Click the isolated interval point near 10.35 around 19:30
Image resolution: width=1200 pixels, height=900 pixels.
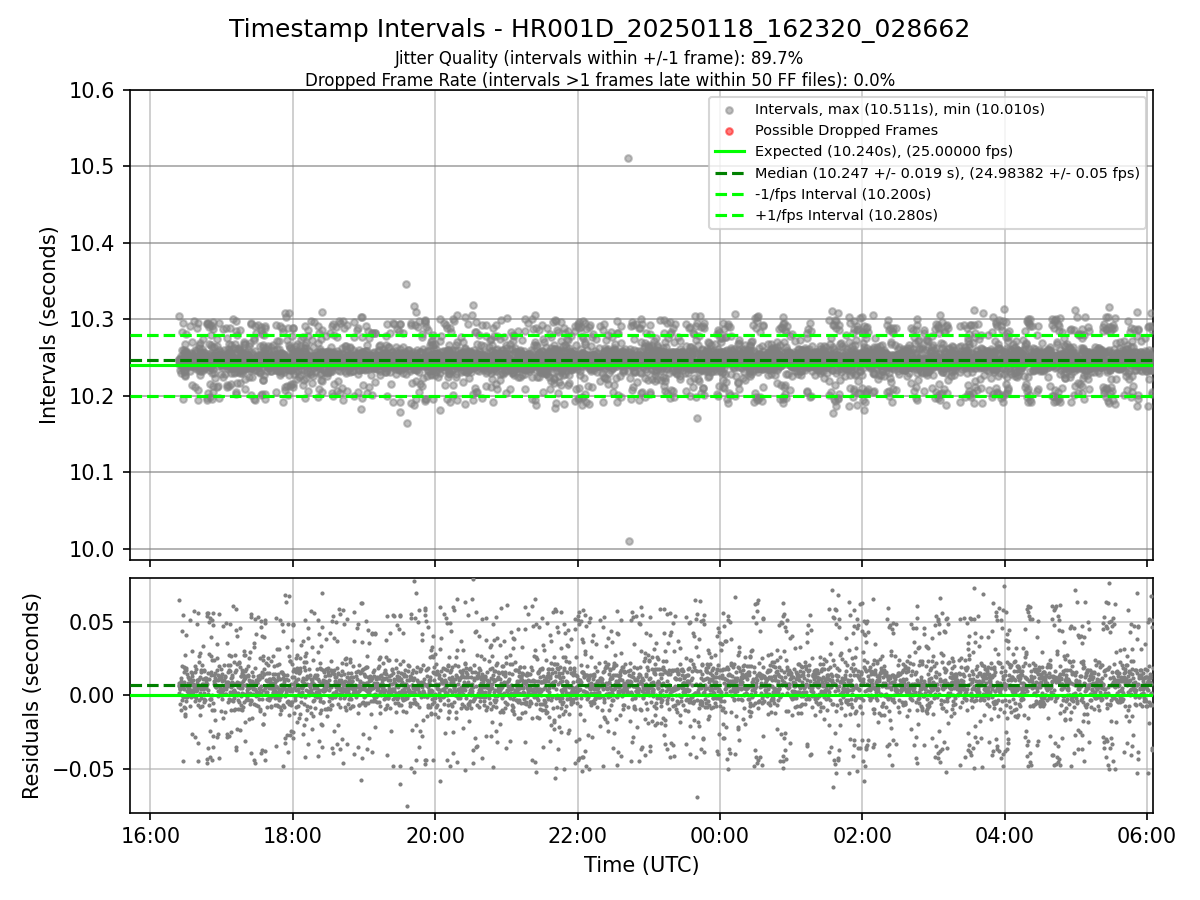tap(406, 284)
